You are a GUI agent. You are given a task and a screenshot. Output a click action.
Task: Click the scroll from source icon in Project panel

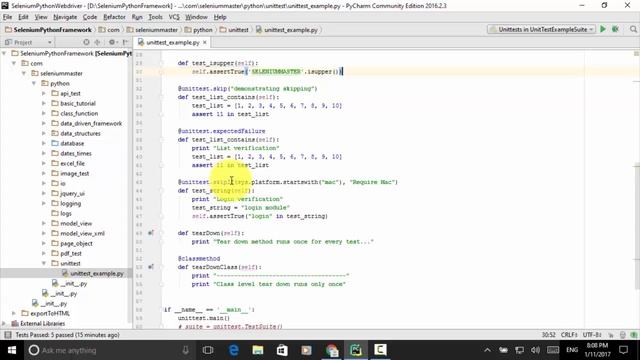point(86,42)
